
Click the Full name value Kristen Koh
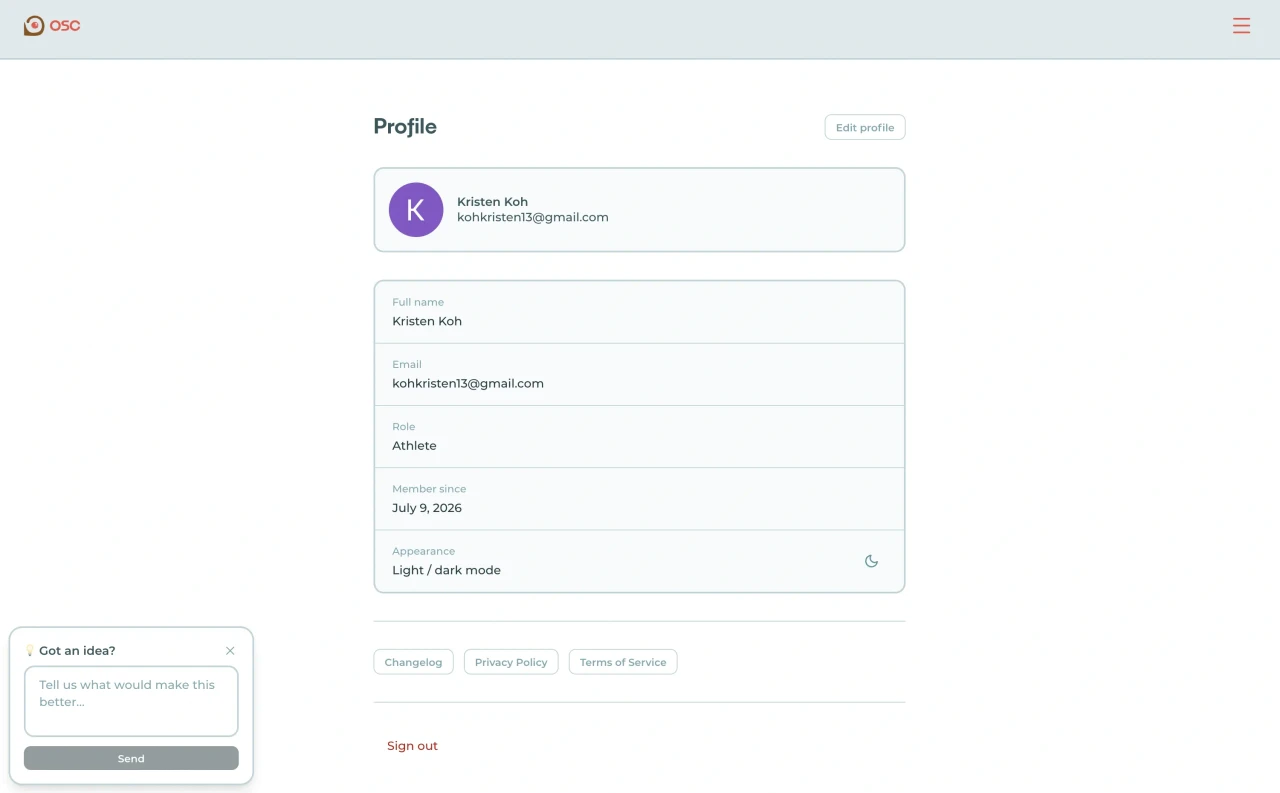coord(427,321)
